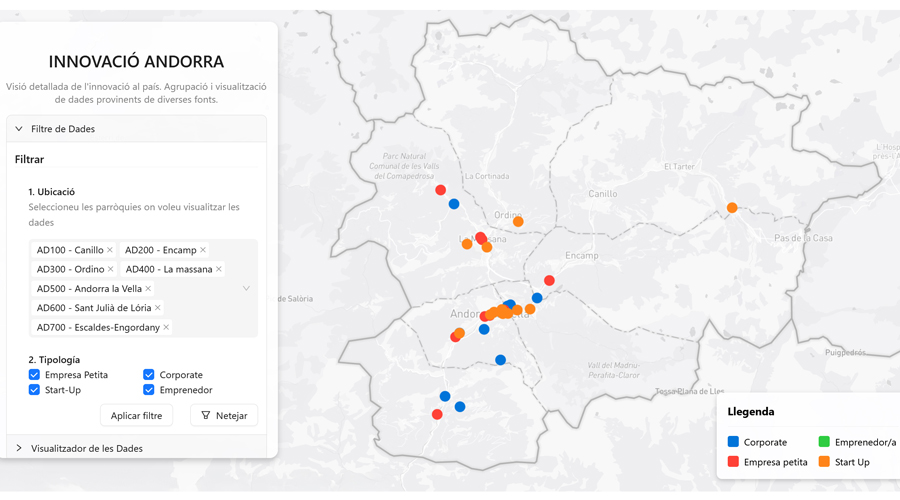Remove the AD100 - Canillo tag
This screenshot has height=500, width=900.
pyautogui.click(x=110, y=250)
